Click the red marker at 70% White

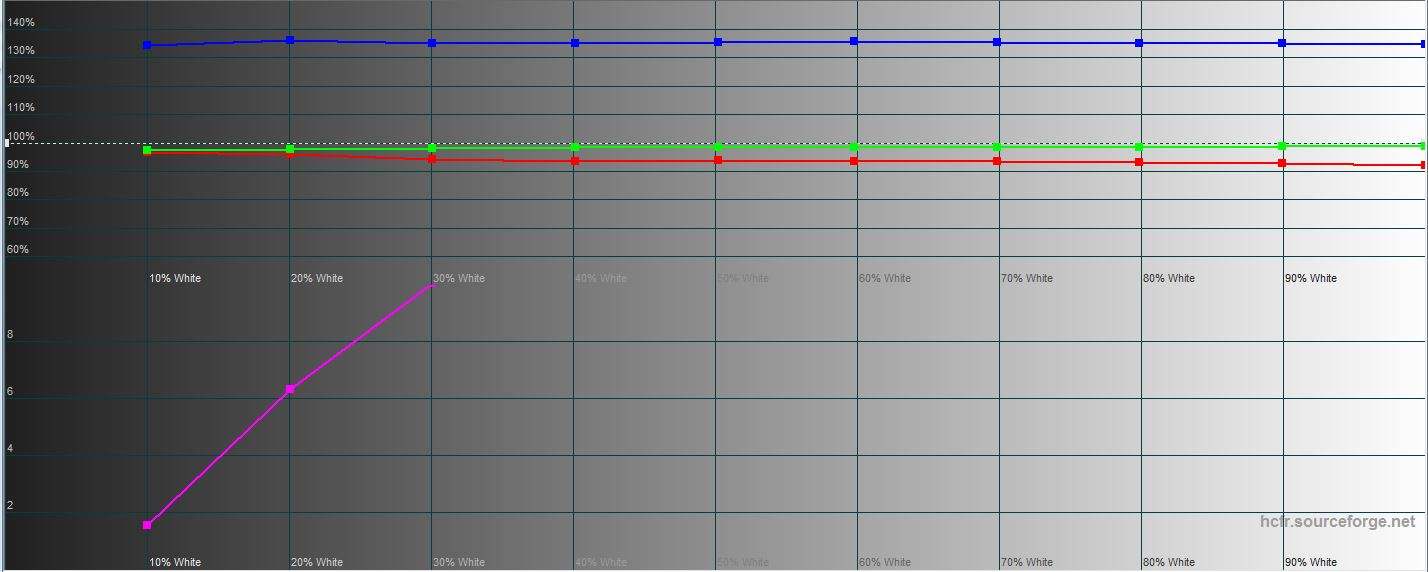click(997, 161)
